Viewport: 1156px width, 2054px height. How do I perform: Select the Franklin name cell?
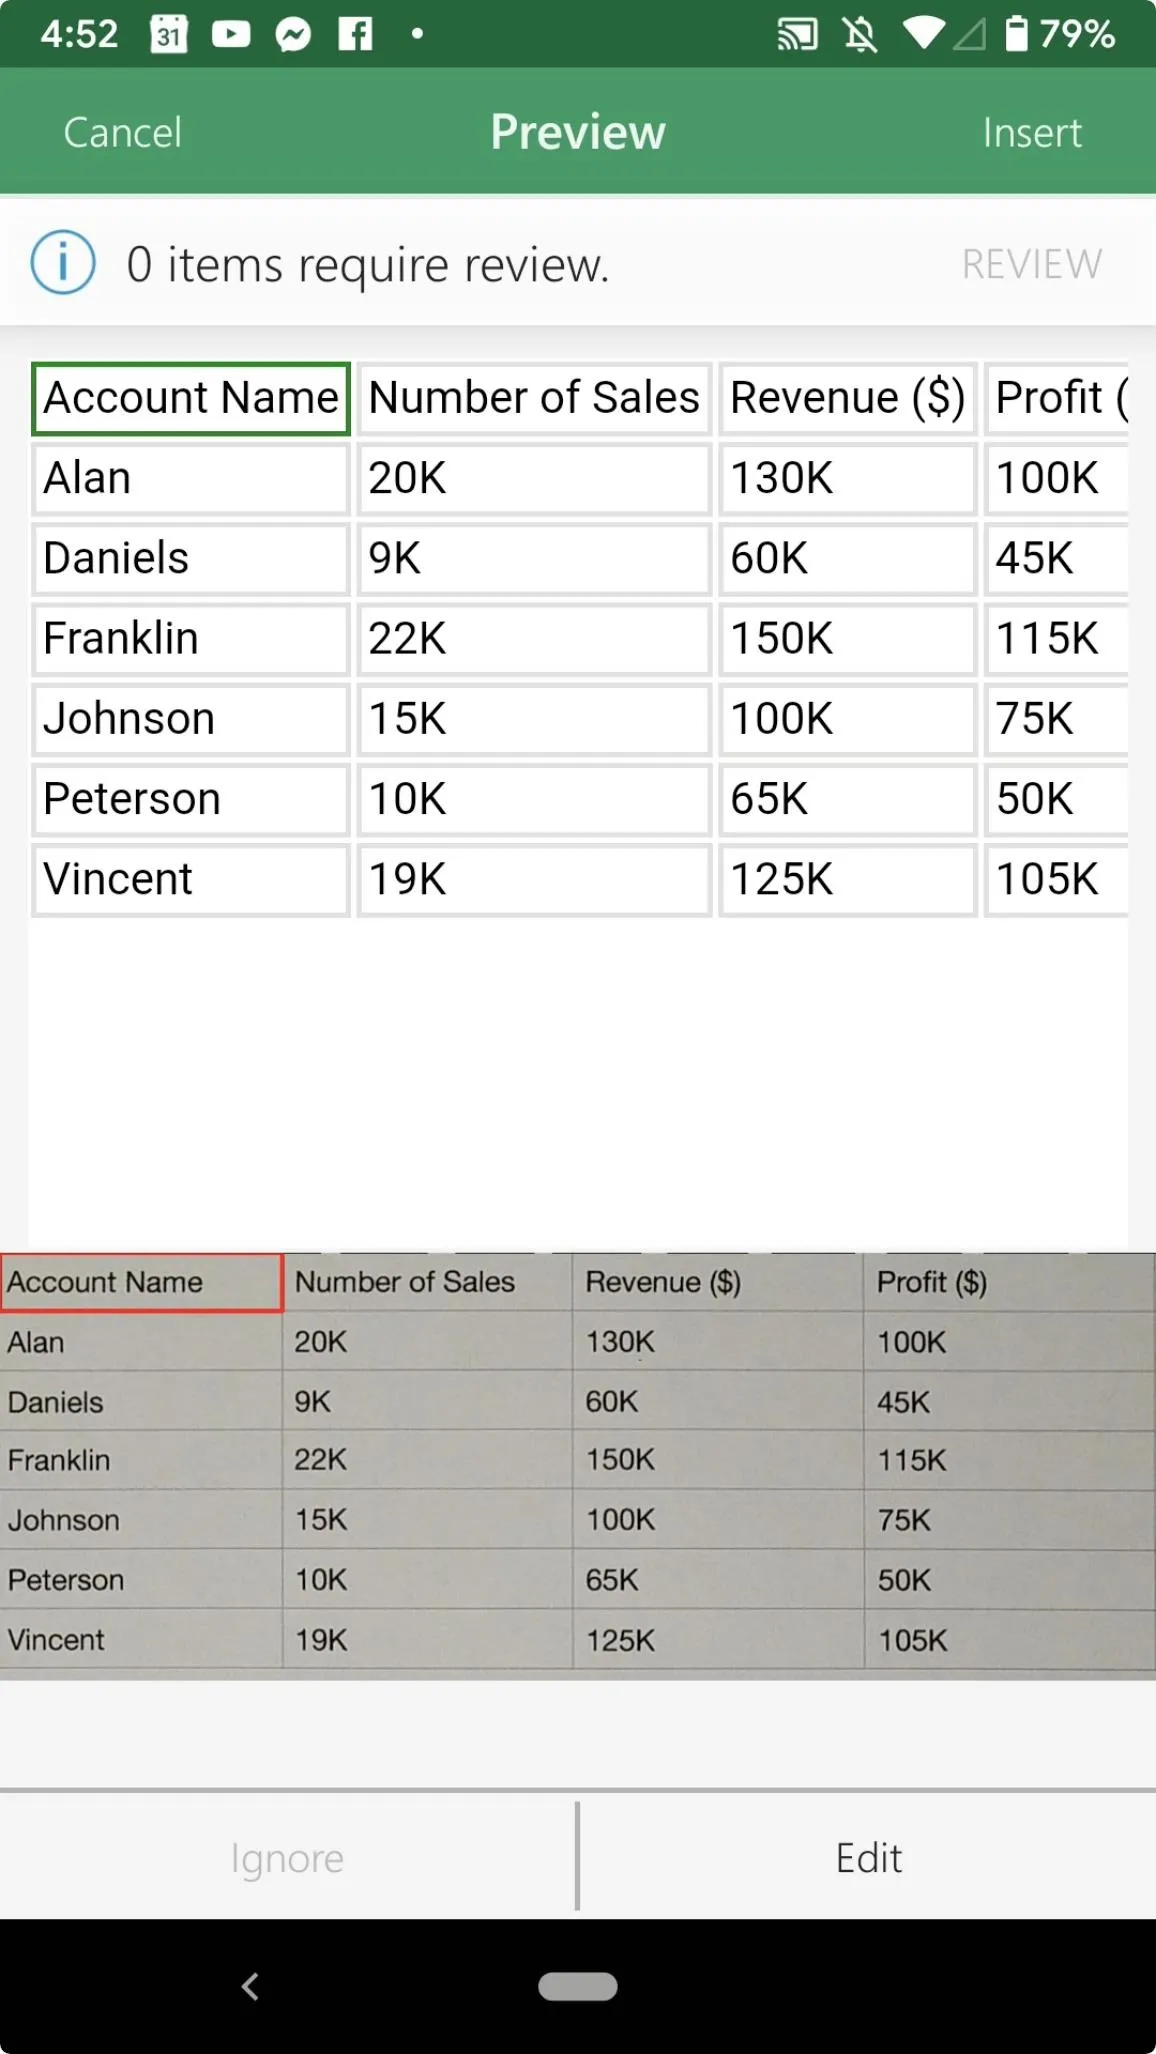coord(191,639)
